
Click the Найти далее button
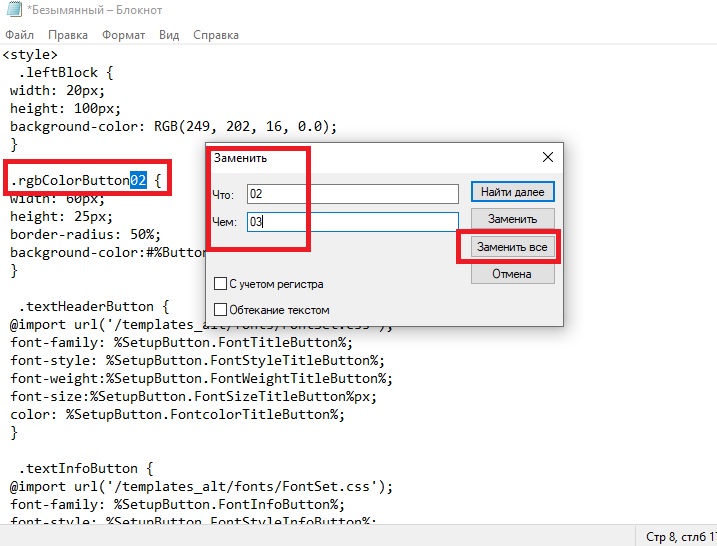pyautogui.click(x=513, y=192)
